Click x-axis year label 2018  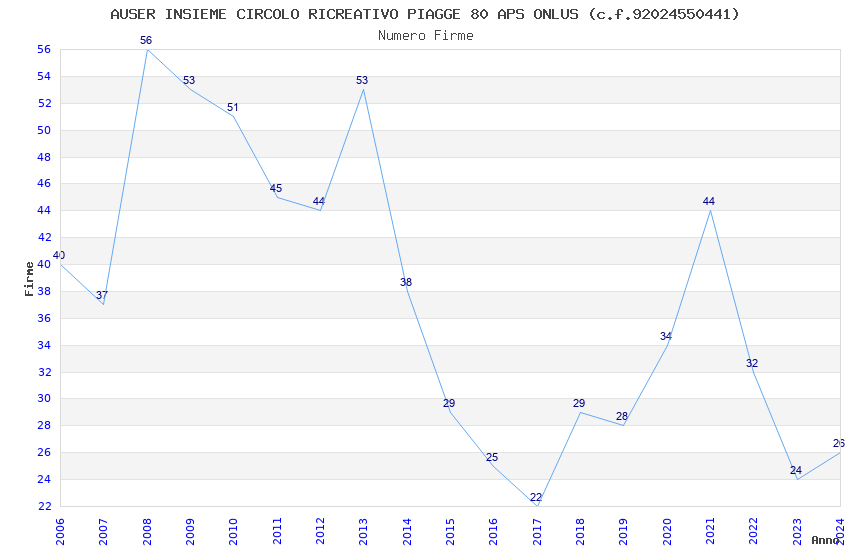580,532
